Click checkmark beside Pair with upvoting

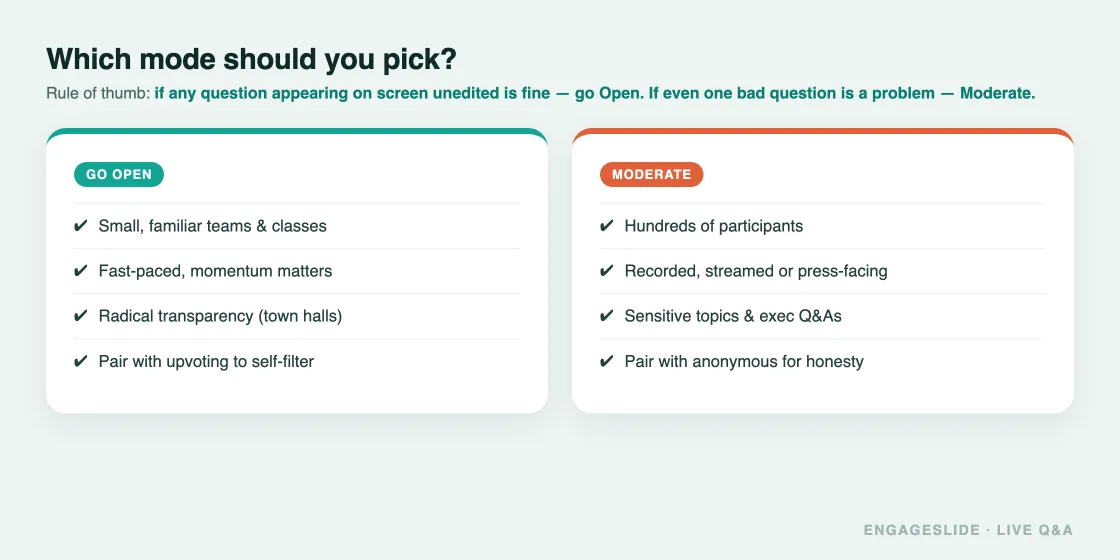[81, 361]
